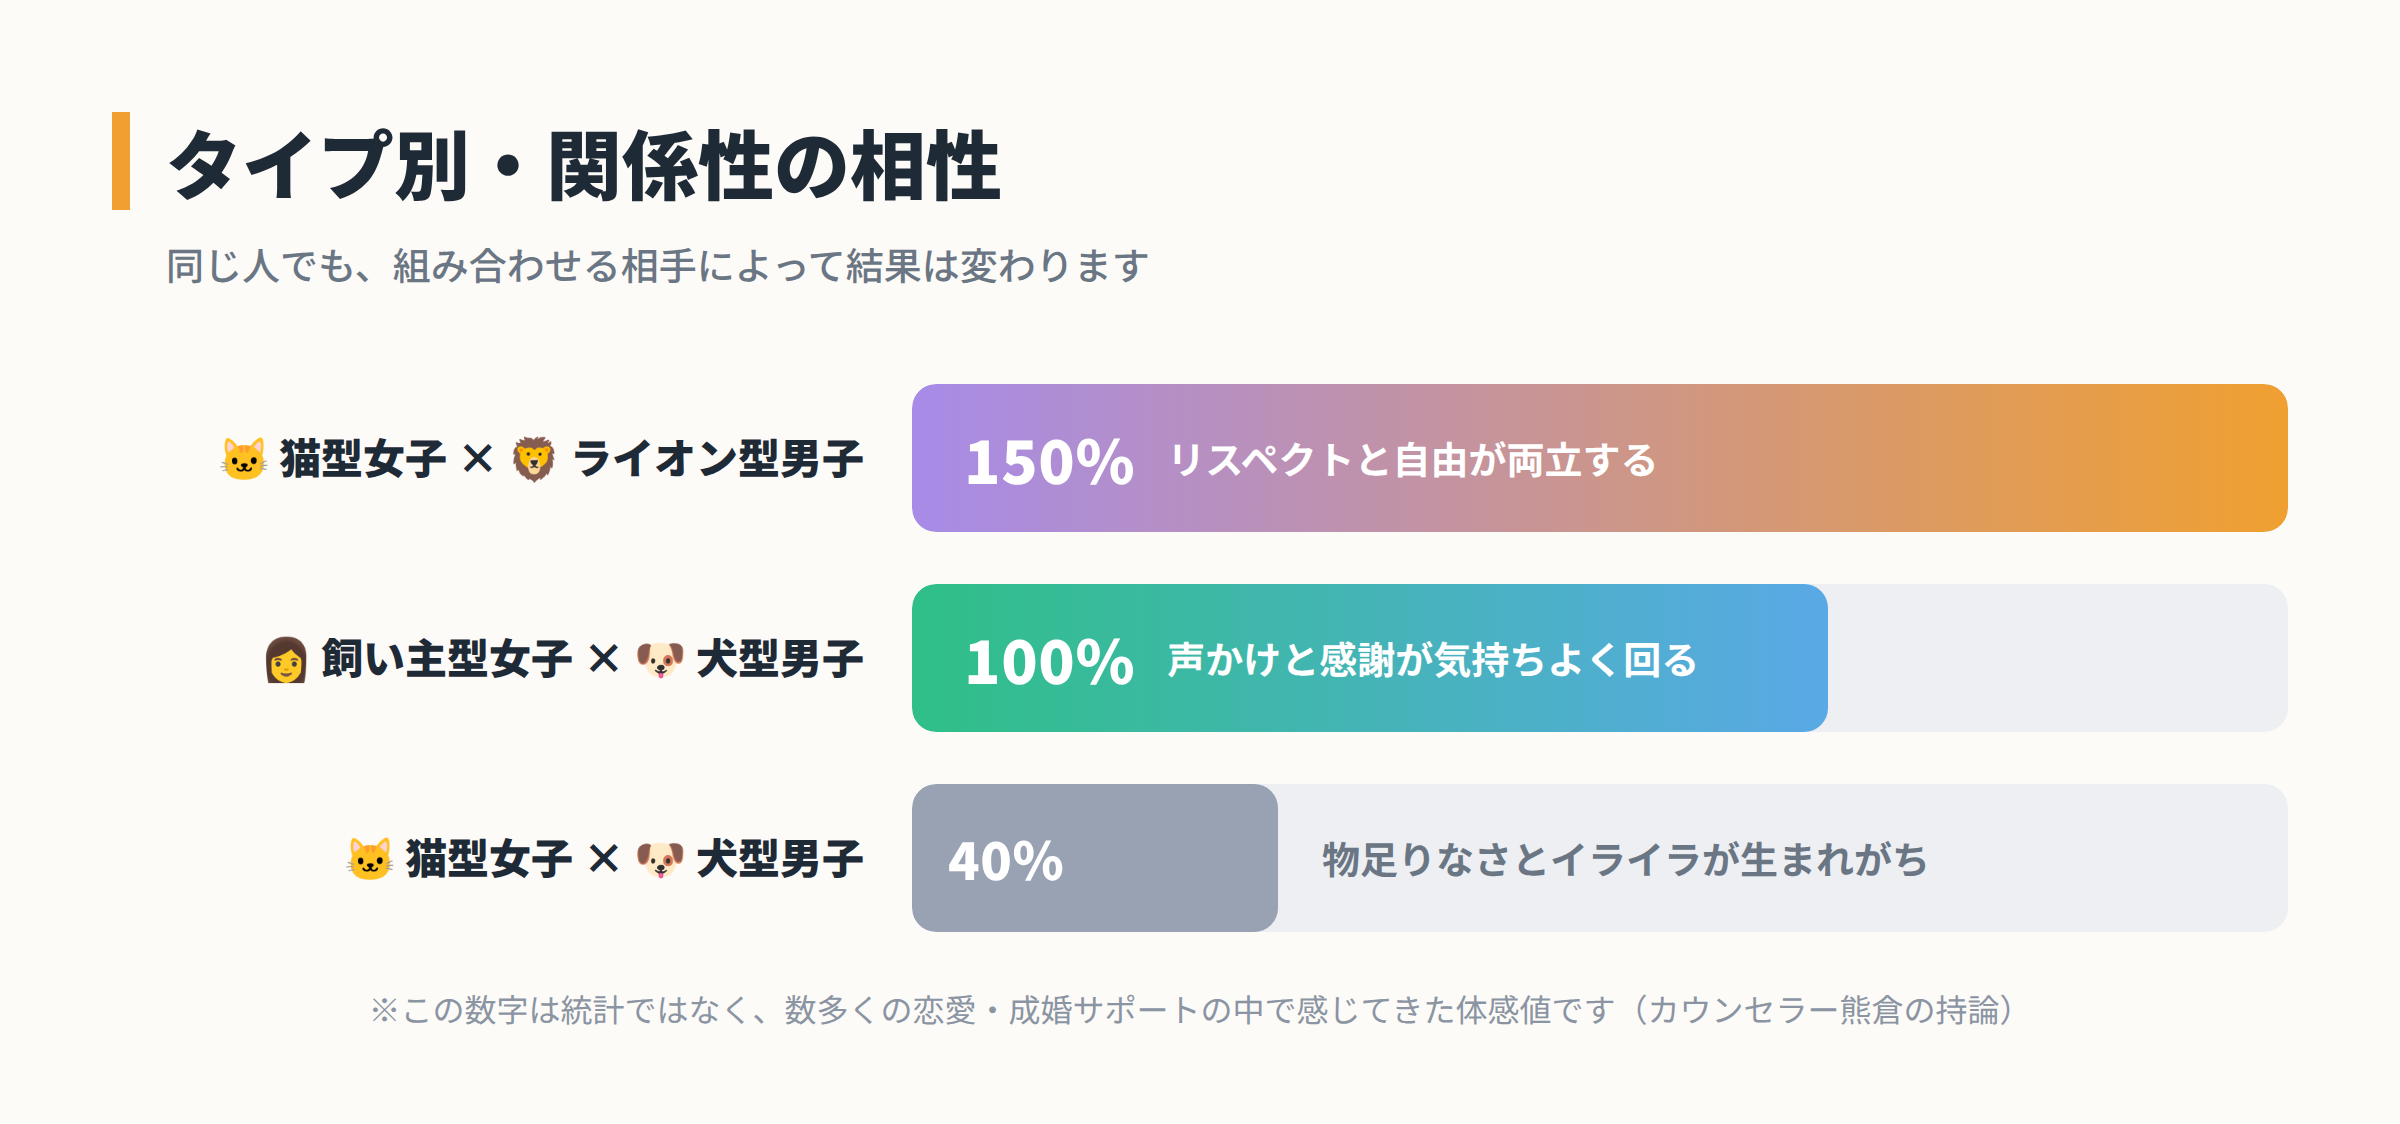This screenshot has height=1124, width=2400.
Task: Click the × symbol between 猫型女子 and ライオン
Action: pos(478,459)
